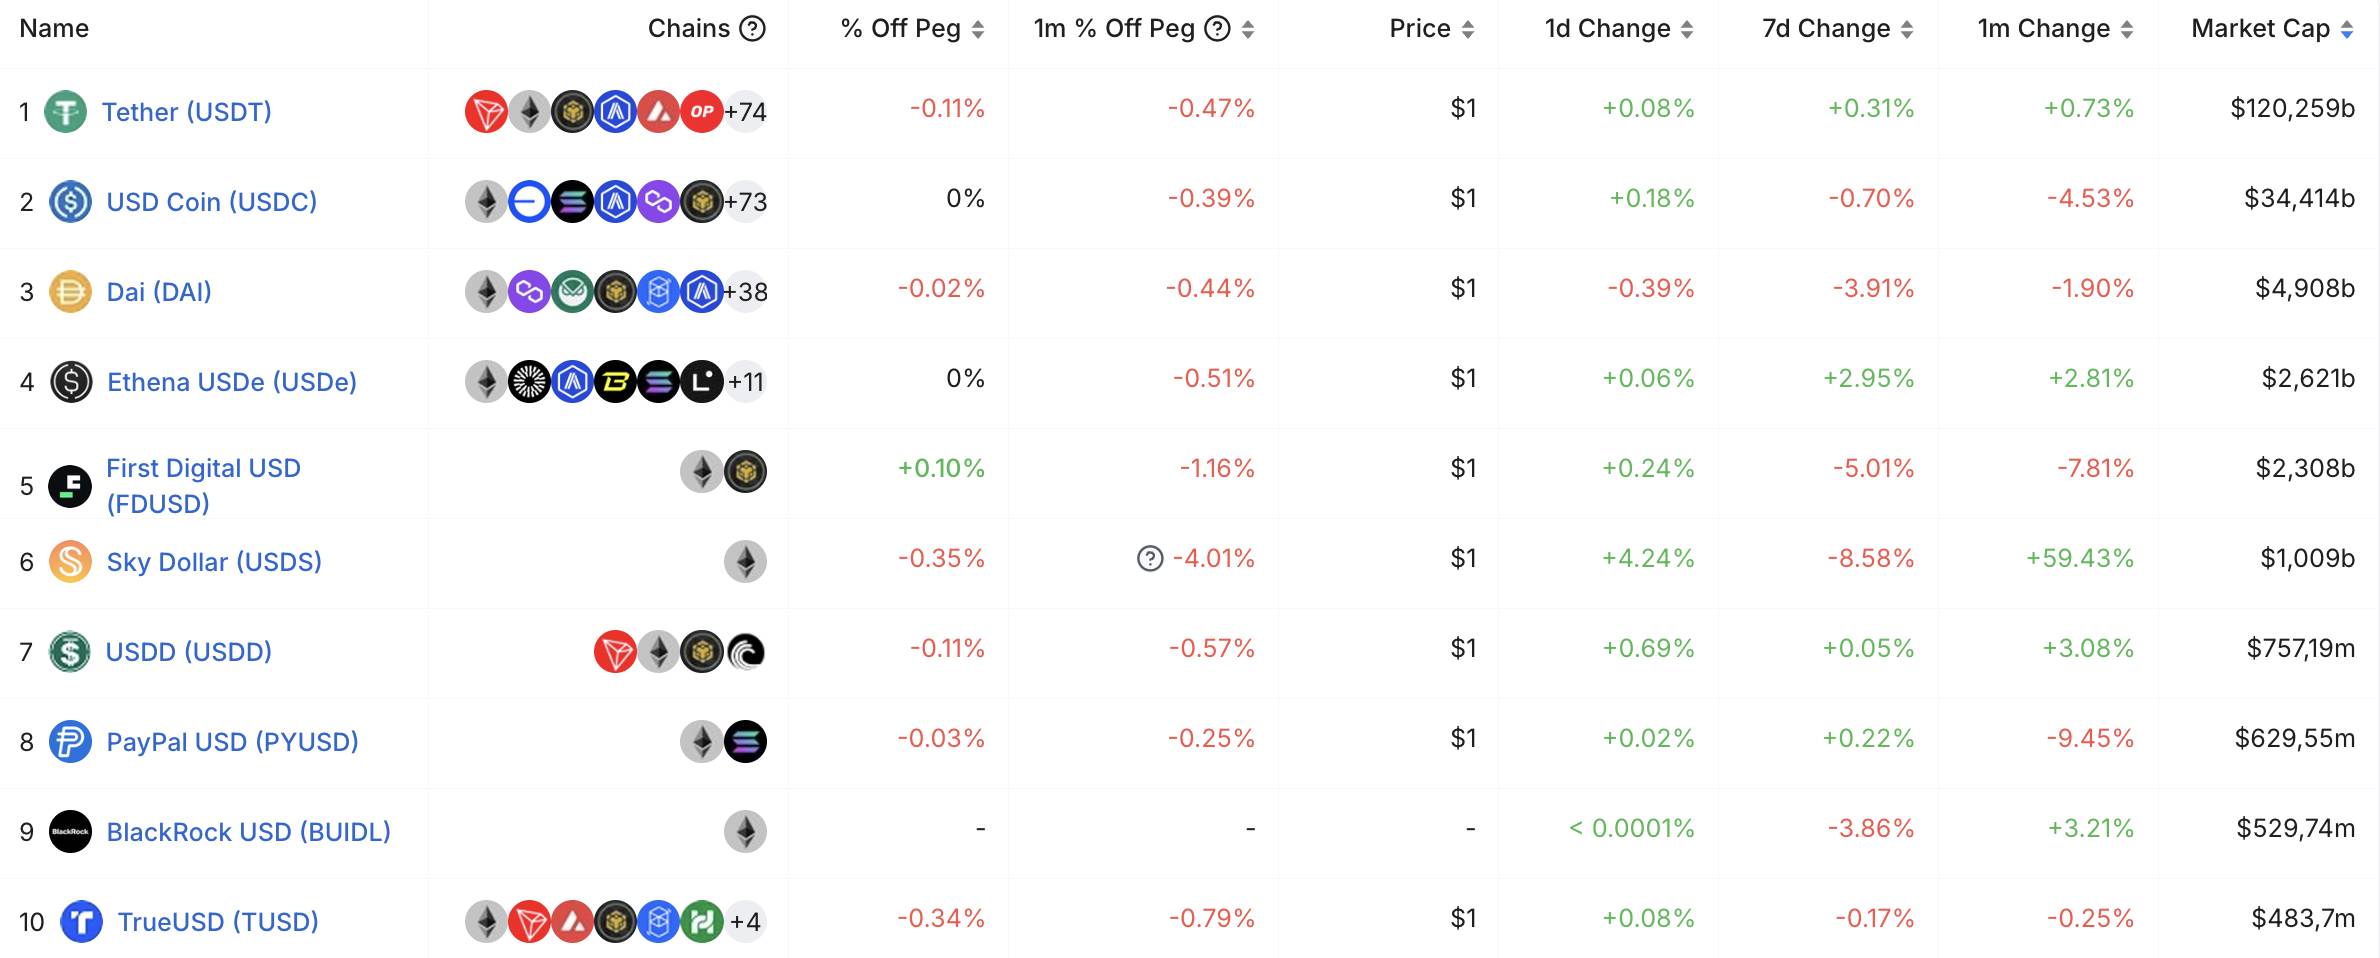Sort by Price column arrows
The image size is (2380, 958).
[x=1468, y=29]
